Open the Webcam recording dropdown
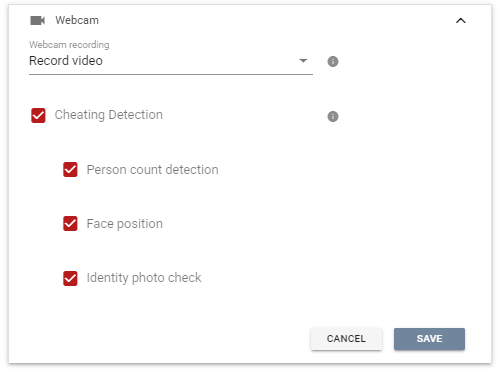Image resolution: width=500 pixels, height=371 pixels. pyautogui.click(x=171, y=61)
